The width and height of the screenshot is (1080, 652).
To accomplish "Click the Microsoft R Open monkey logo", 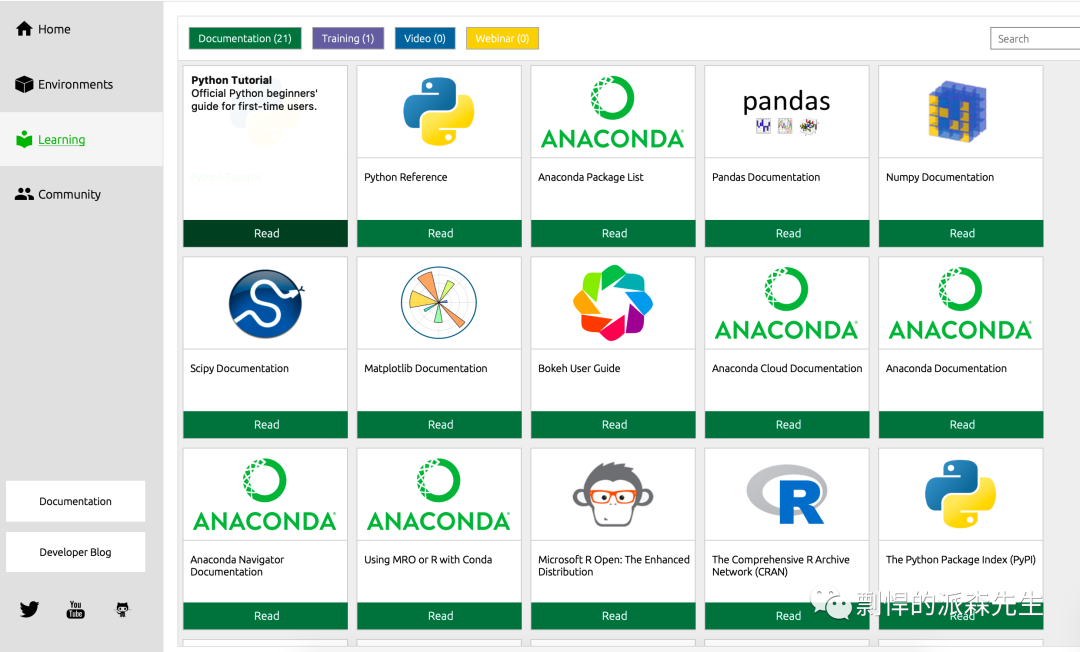I will [612, 494].
